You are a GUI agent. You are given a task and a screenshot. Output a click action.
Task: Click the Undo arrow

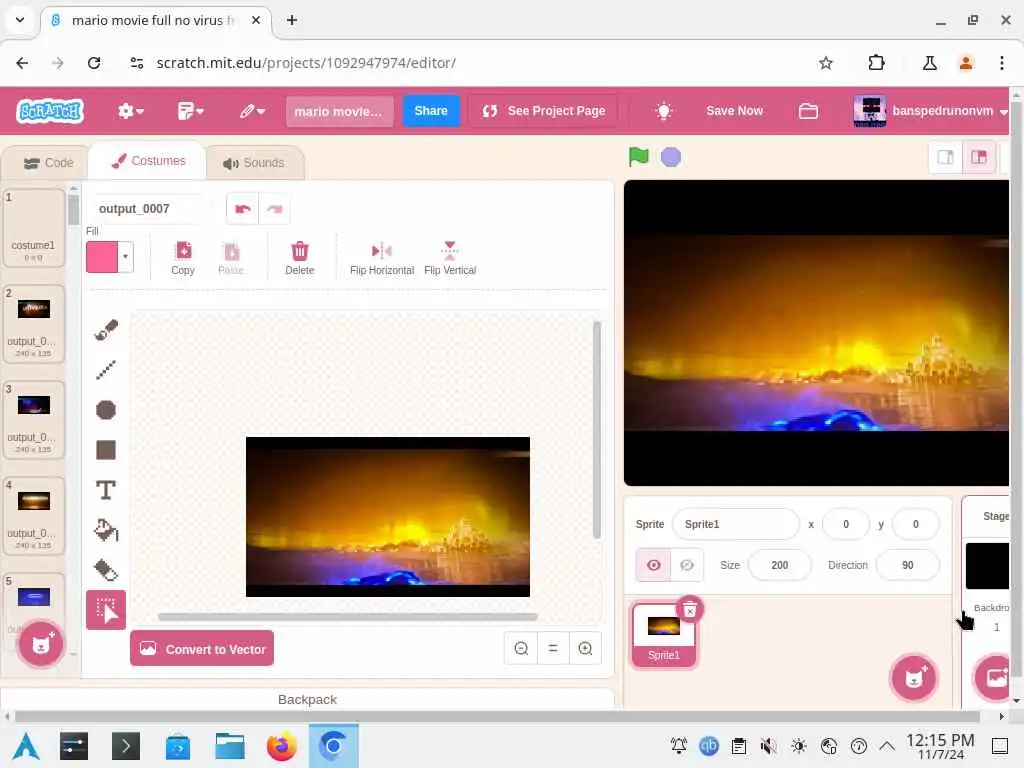click(242, 209)
